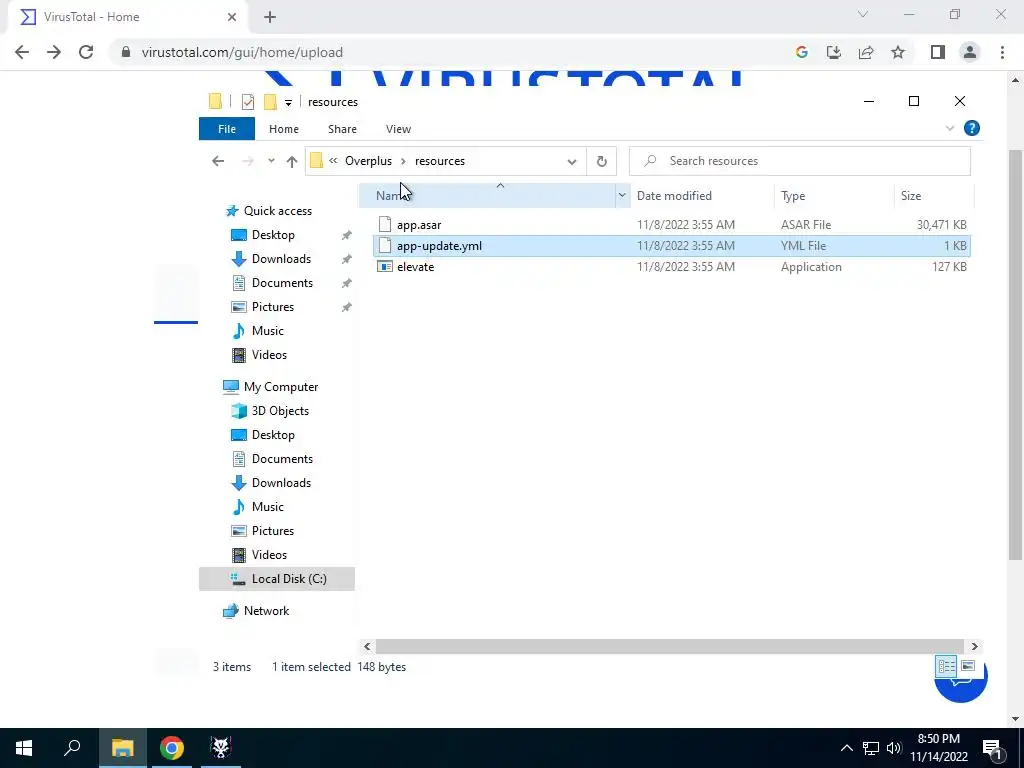
Task: Click Chrome back button
Action: tap(22, 52)
